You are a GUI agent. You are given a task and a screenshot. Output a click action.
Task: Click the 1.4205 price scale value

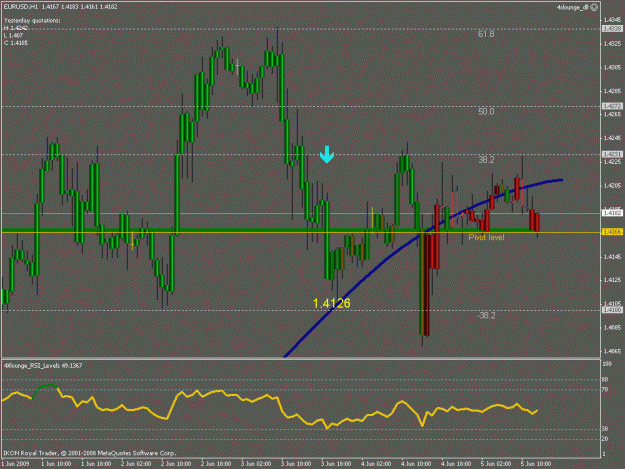[x=613, y=186]
